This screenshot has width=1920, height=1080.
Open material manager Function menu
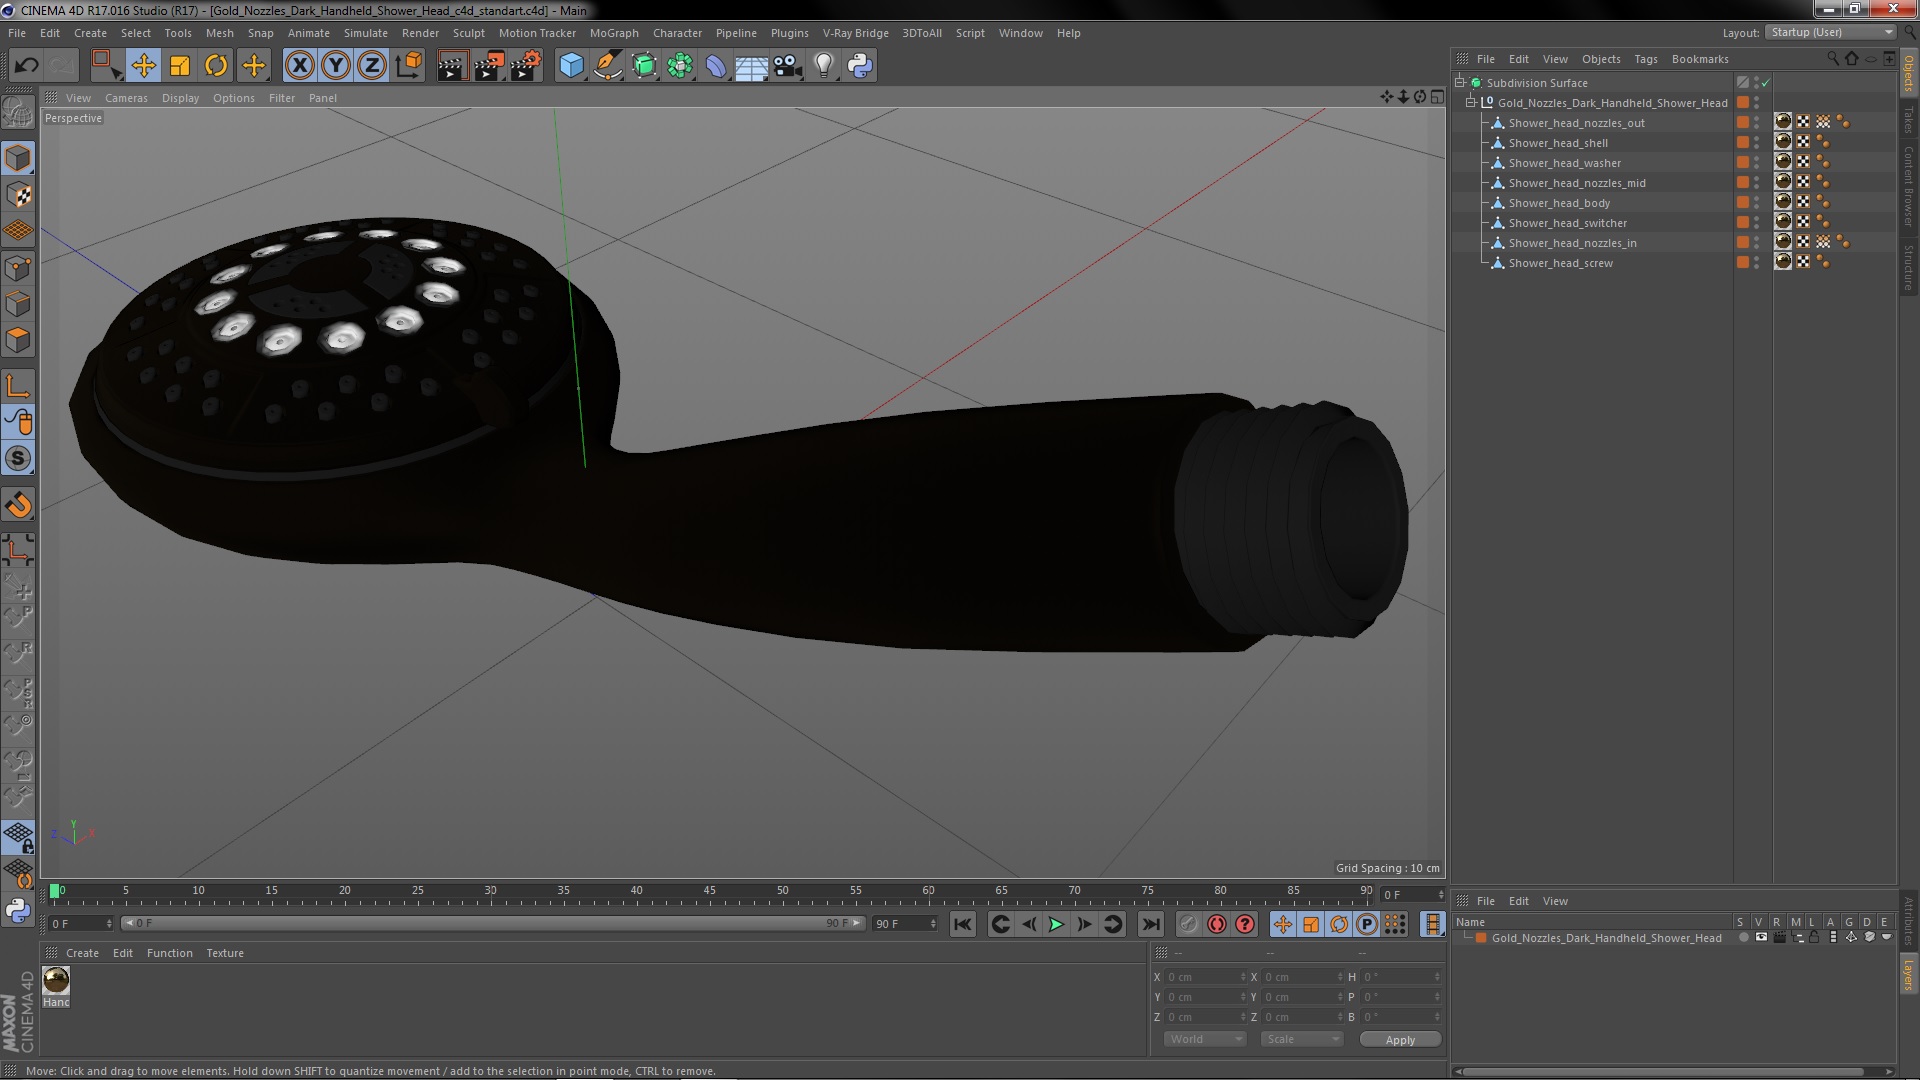point(169,953)
